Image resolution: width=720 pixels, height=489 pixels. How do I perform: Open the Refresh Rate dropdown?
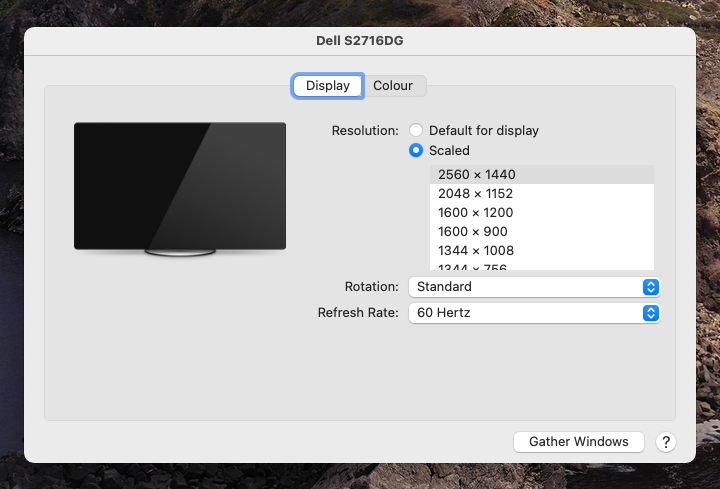534,313
